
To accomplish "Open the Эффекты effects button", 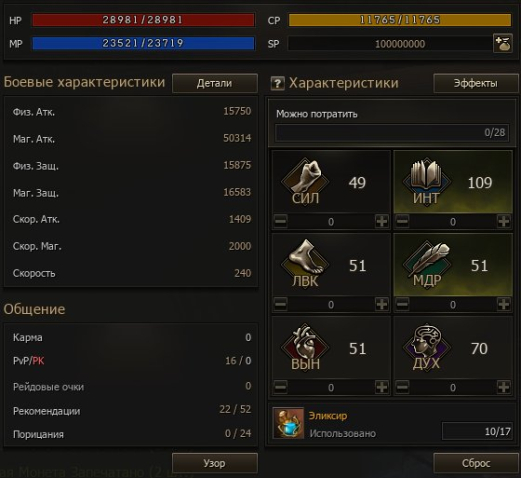I will (x=476, y=83).
